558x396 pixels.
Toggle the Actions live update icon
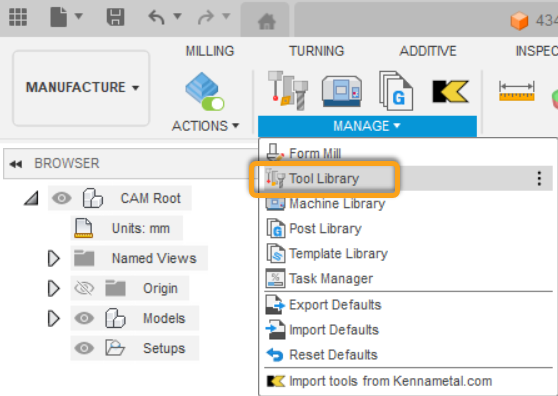(205, 91)
